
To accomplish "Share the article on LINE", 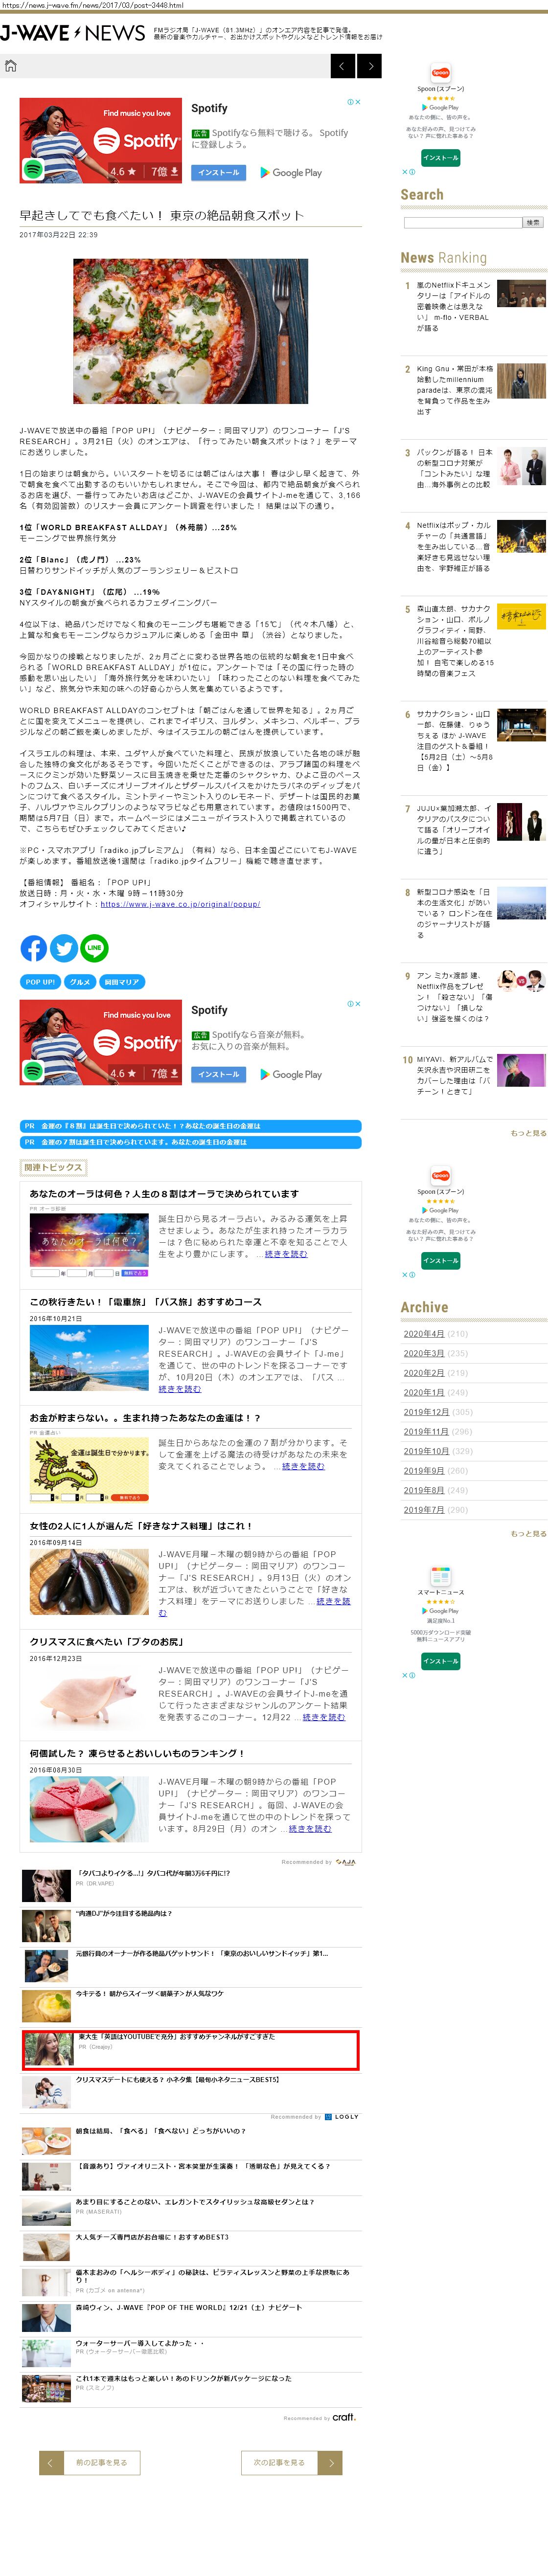I will [94, 947].
